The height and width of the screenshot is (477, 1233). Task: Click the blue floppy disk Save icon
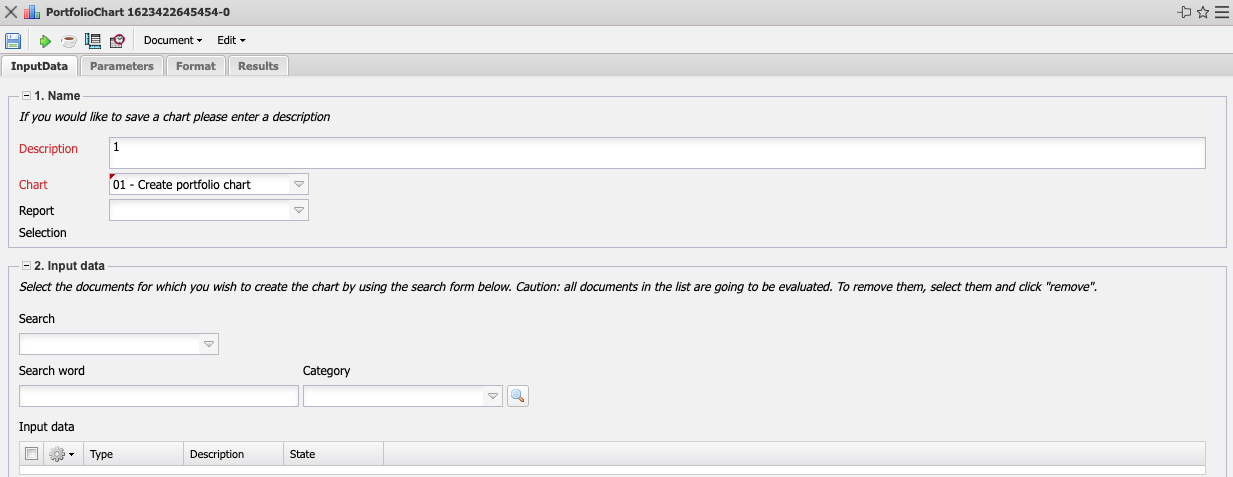click(x=13, y=41)
